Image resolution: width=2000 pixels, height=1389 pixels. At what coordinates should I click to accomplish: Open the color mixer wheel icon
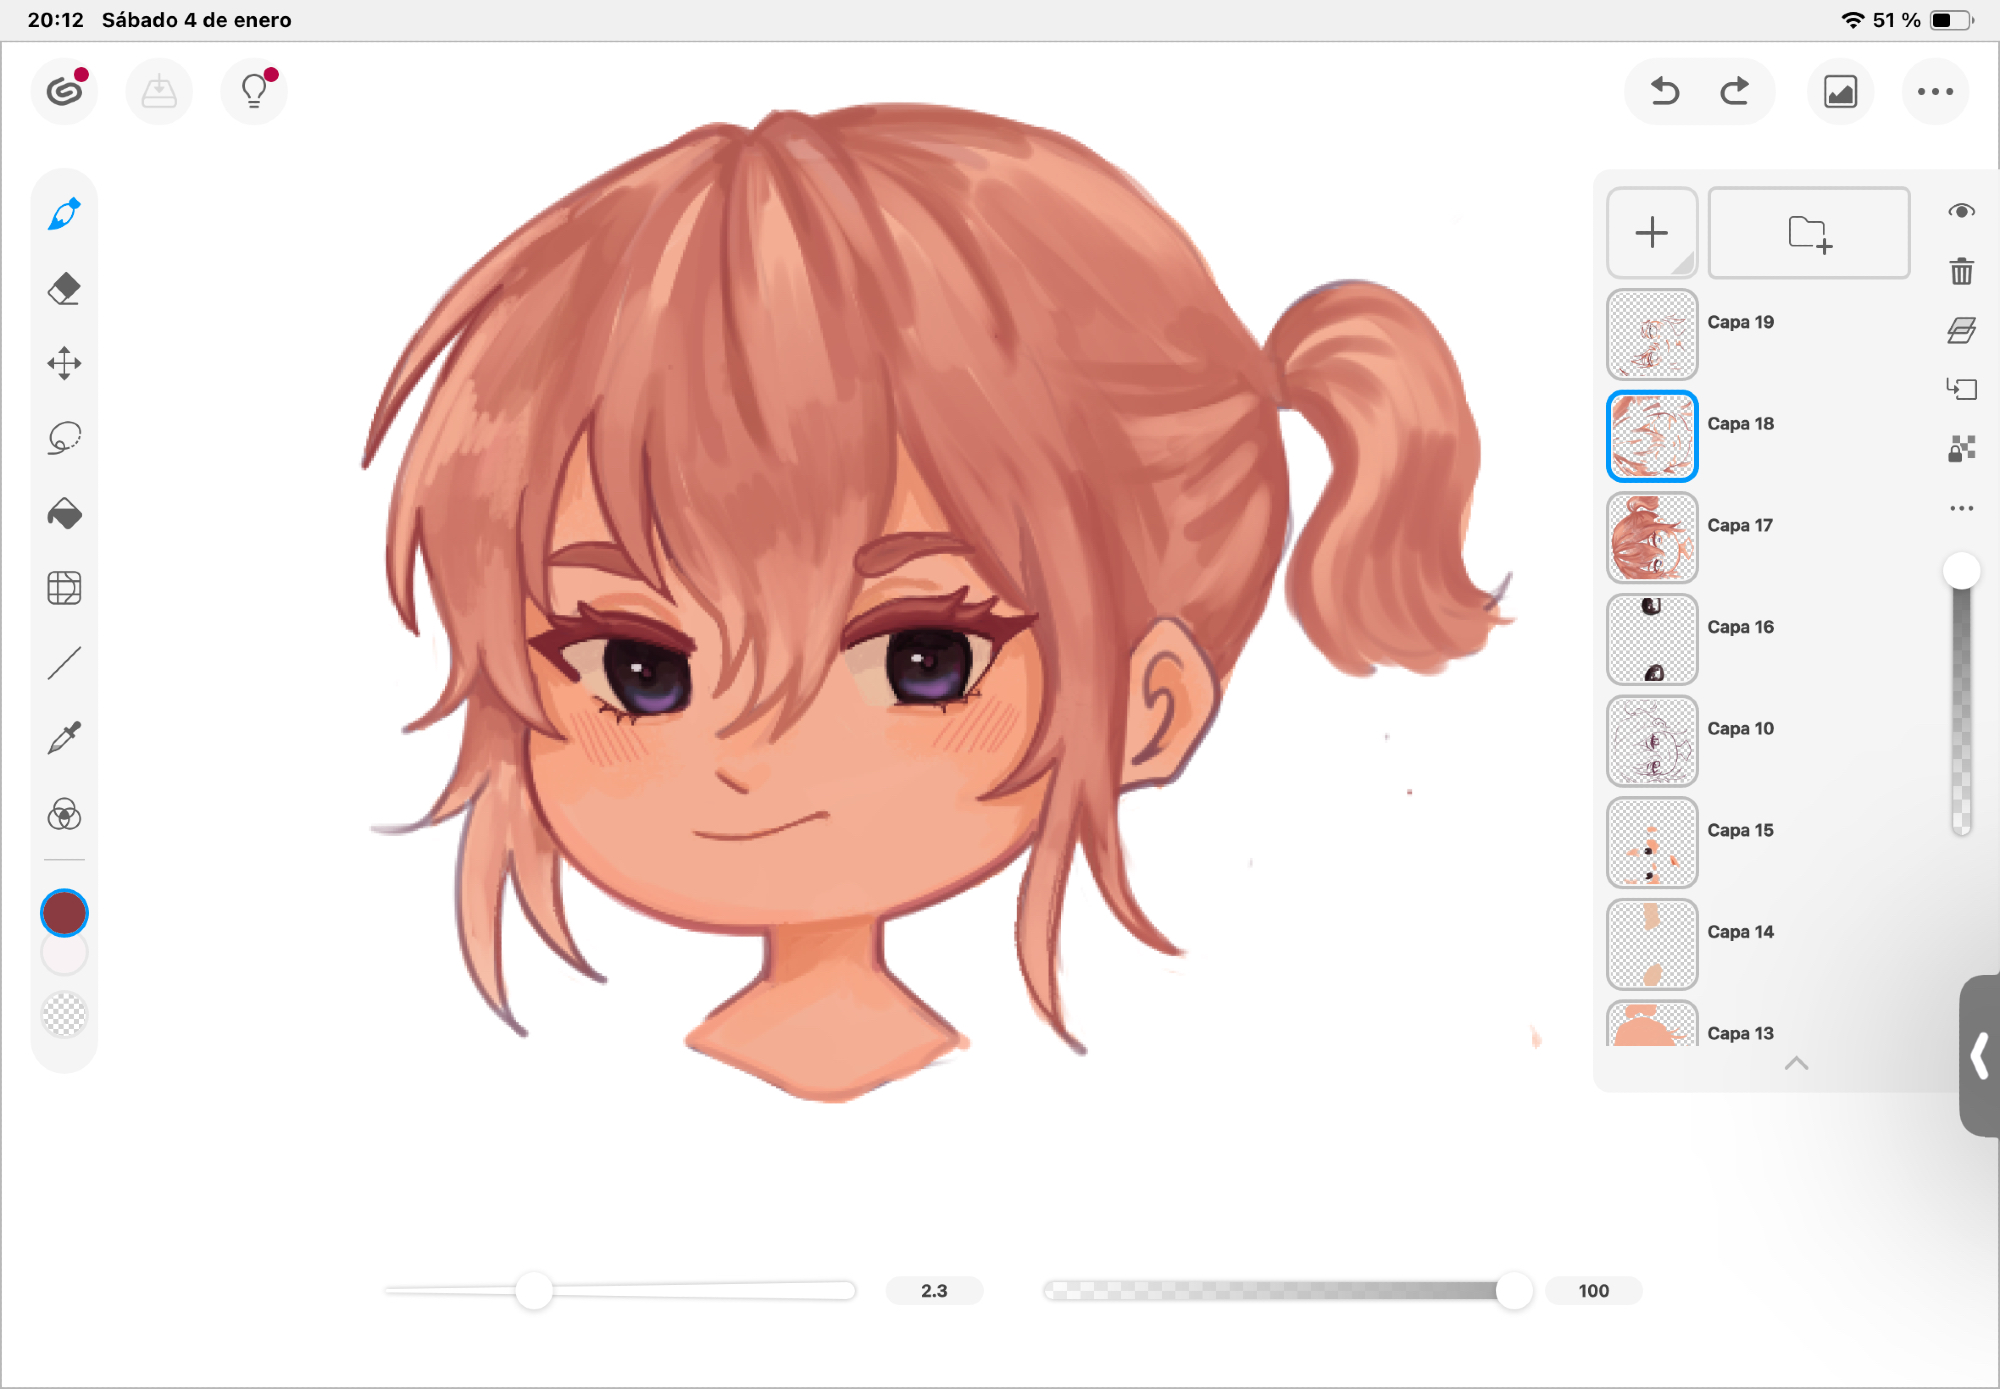[64, 815]
